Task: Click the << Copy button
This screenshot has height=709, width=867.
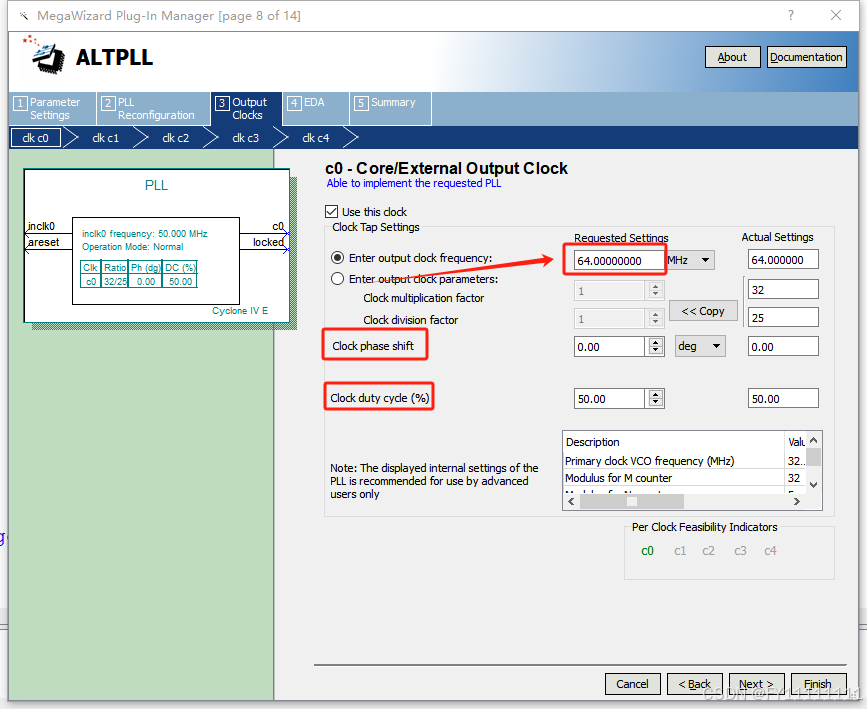Action: [703, 311]
